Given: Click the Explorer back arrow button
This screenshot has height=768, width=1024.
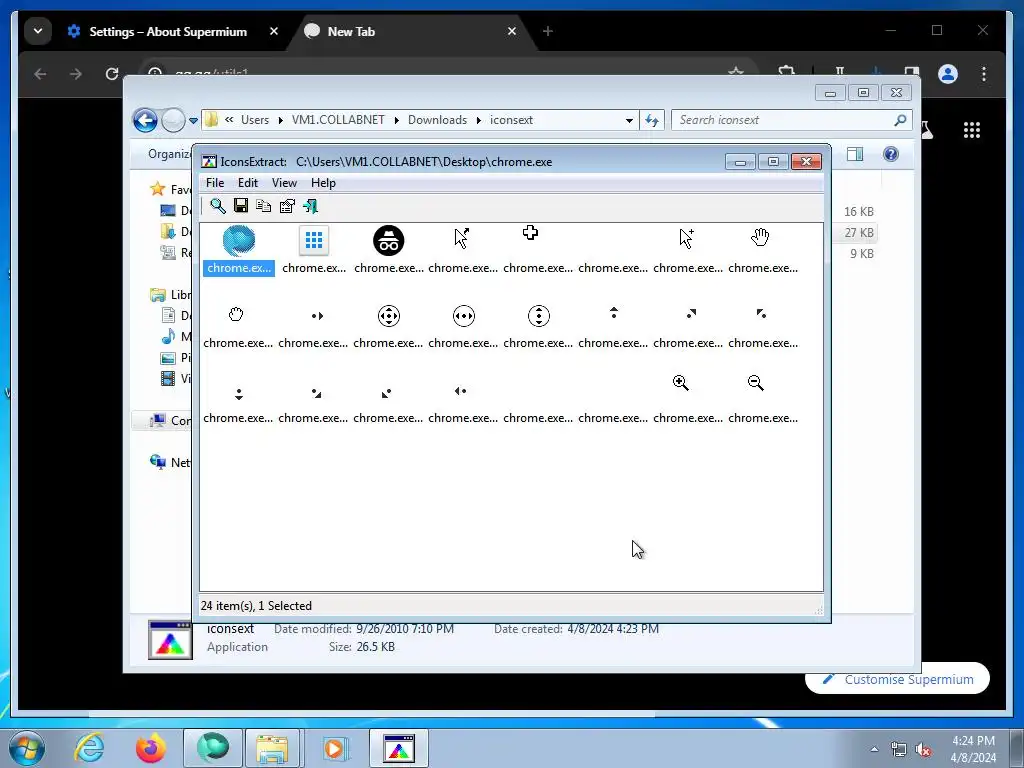Looking at the screenshot, I should click(145, 120).
